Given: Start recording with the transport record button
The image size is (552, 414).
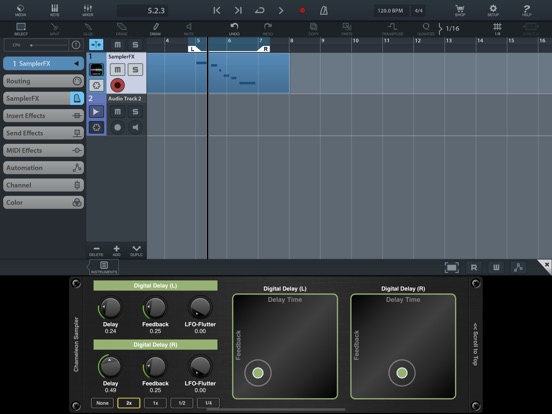Looking at the screenshot, I should point(302,11).
